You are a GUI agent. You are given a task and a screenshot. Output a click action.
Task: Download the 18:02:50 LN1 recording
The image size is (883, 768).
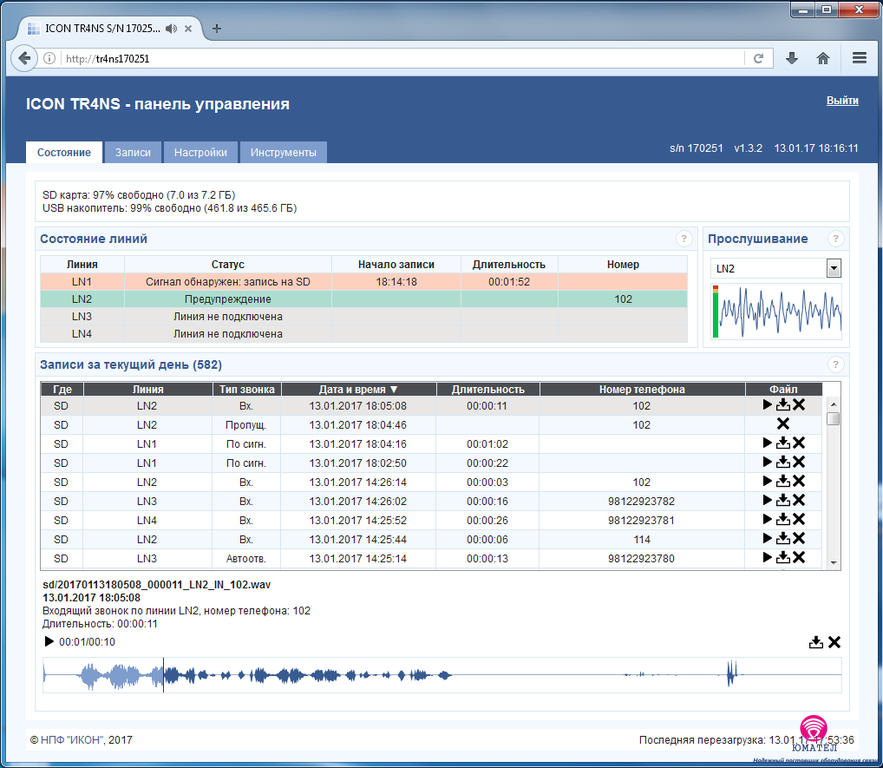[783, 462]
